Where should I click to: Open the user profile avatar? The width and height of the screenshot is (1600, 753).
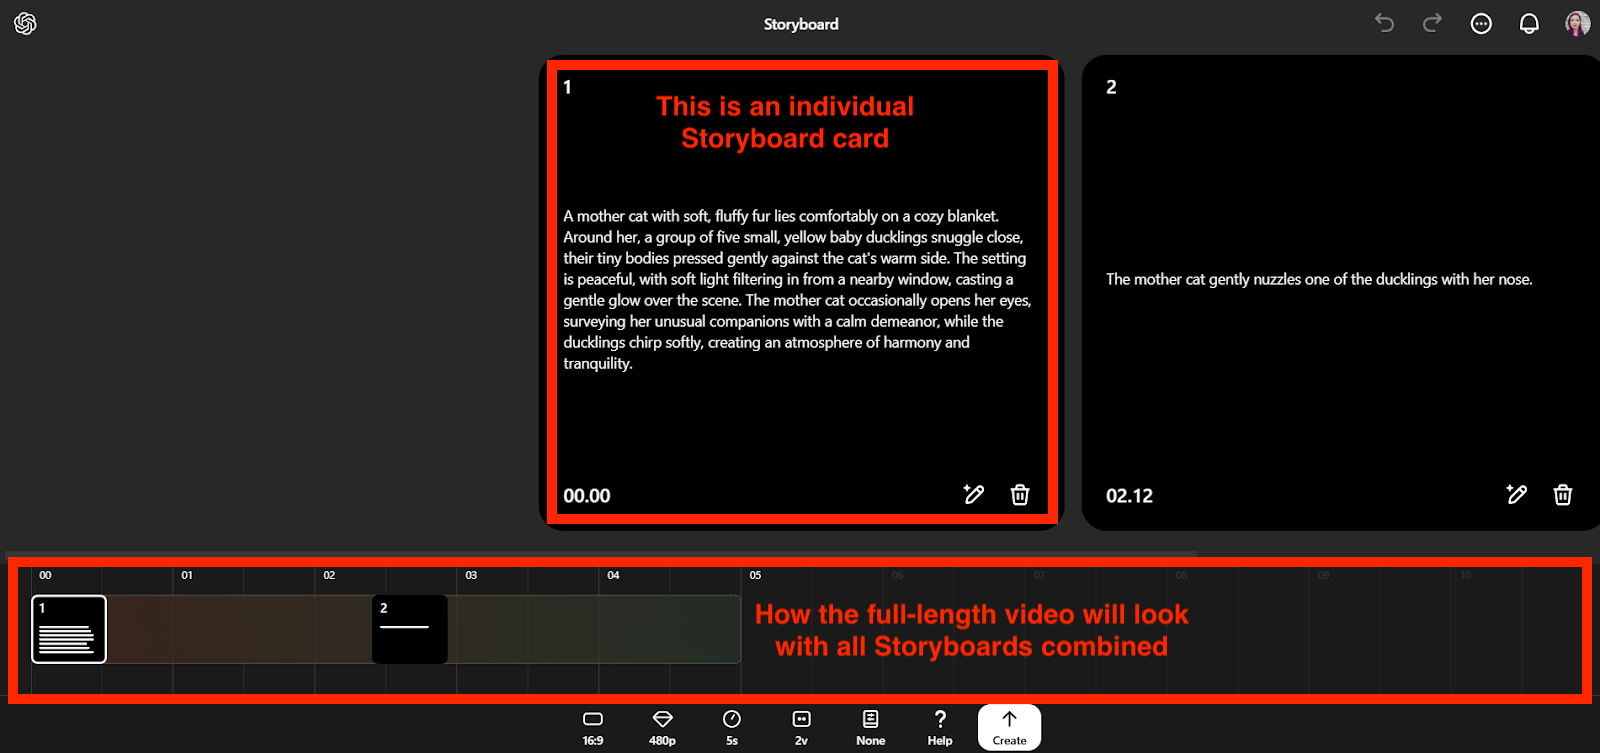click(1577, 24)
